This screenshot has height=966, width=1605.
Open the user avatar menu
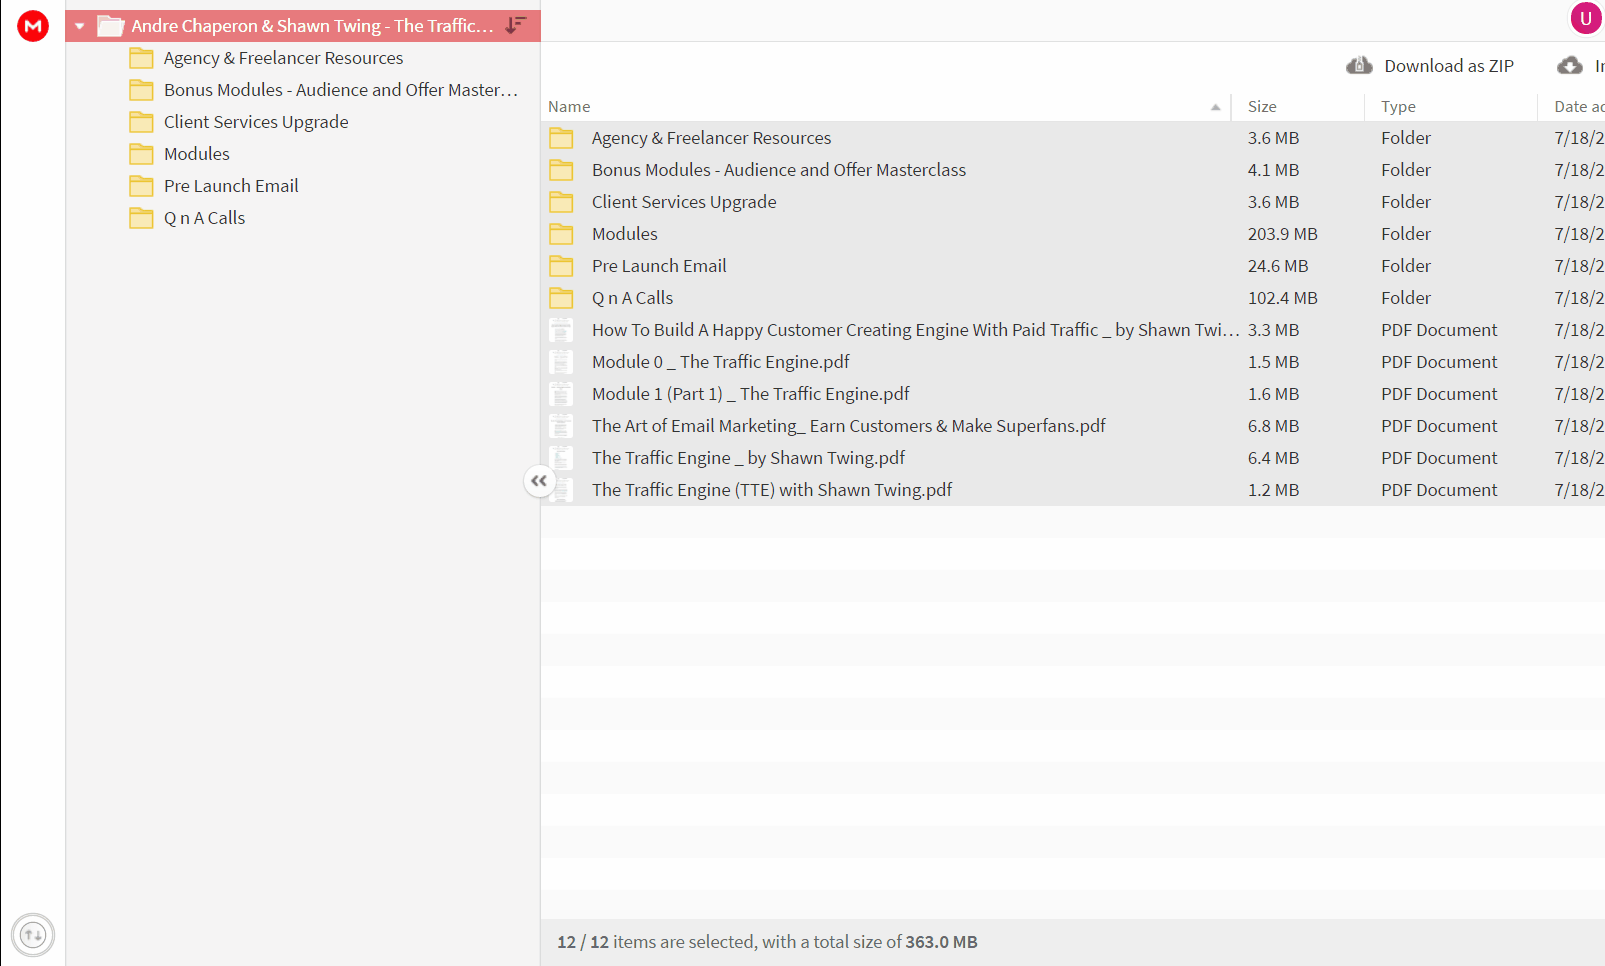[1586, 18]
